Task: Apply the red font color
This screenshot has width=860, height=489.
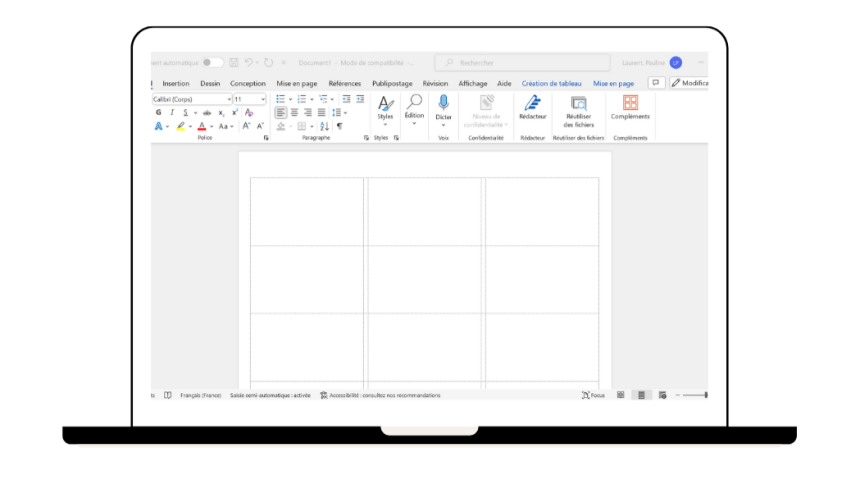Action: coord(202,126)
